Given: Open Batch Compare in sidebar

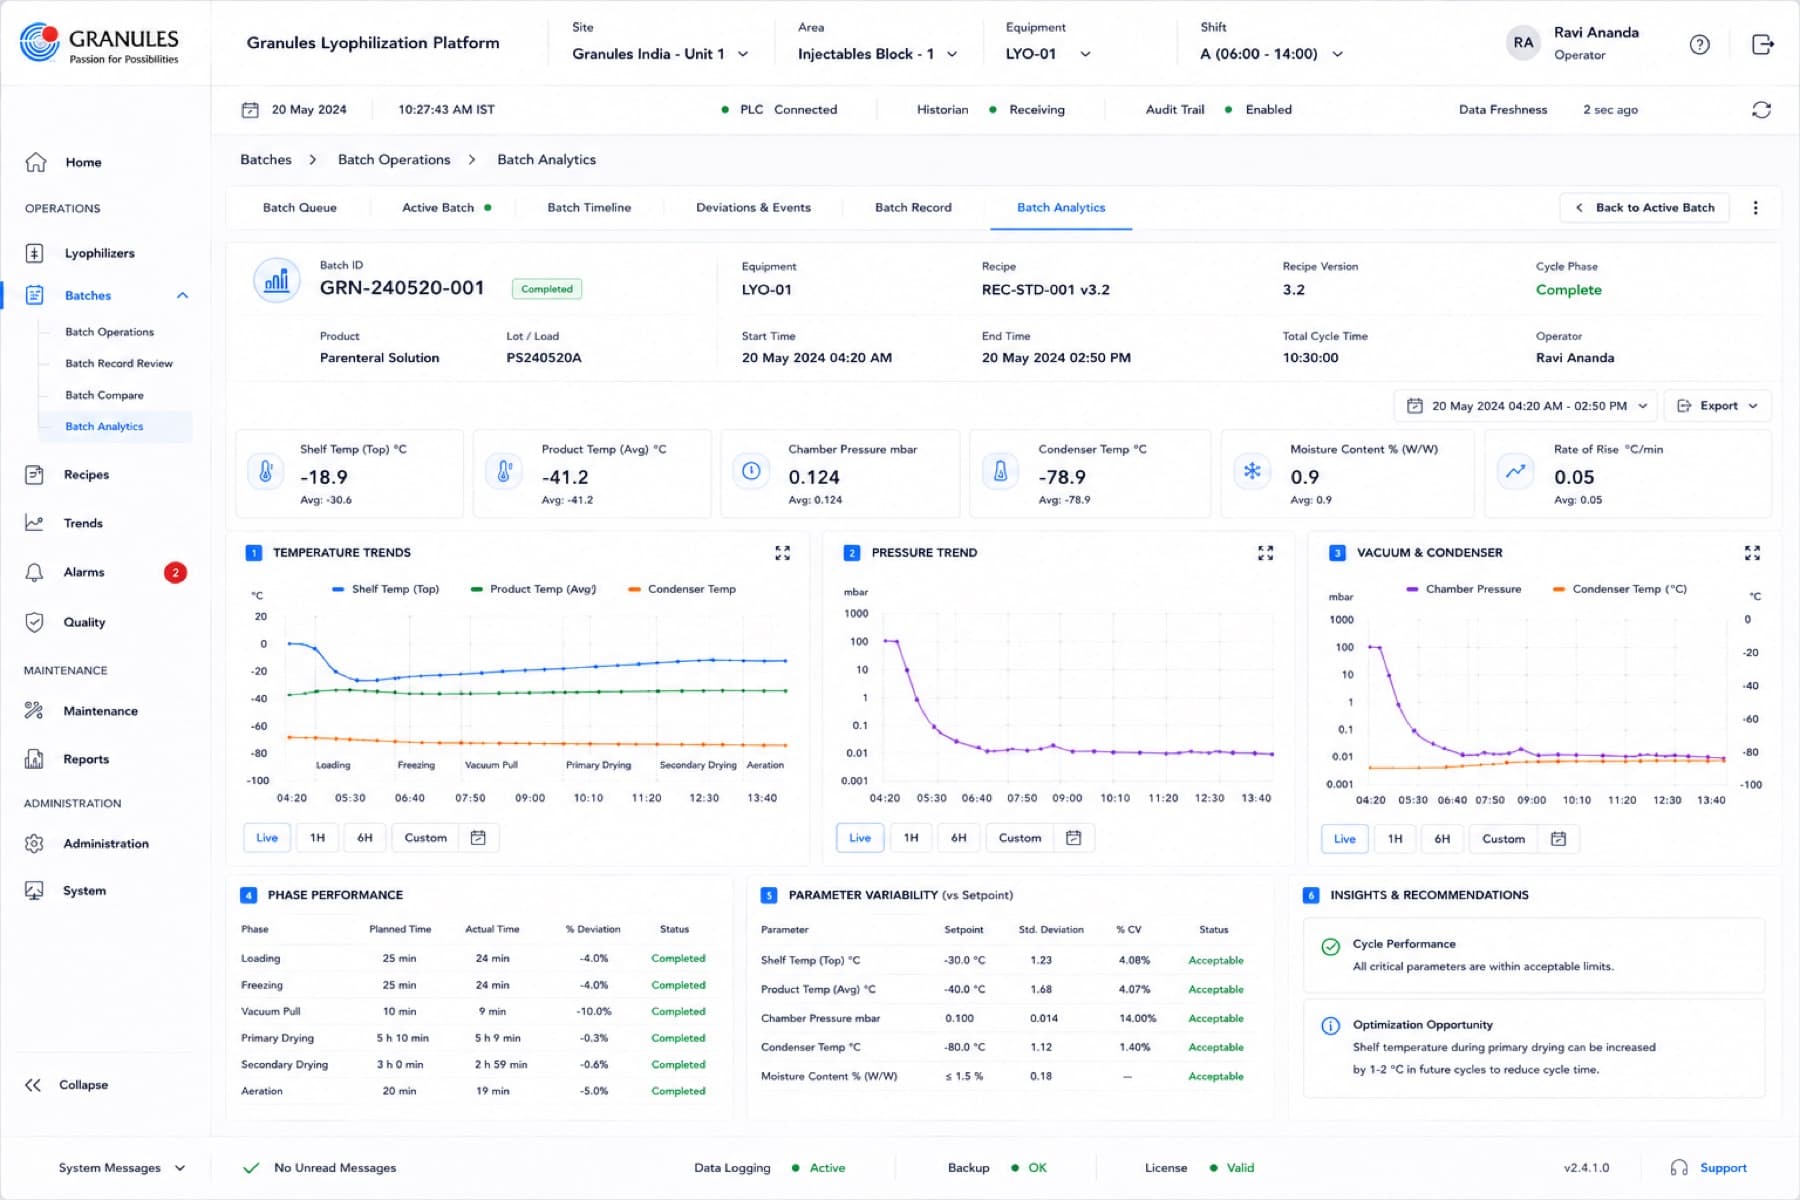Looking at the screenshot, I should (104, 395).
